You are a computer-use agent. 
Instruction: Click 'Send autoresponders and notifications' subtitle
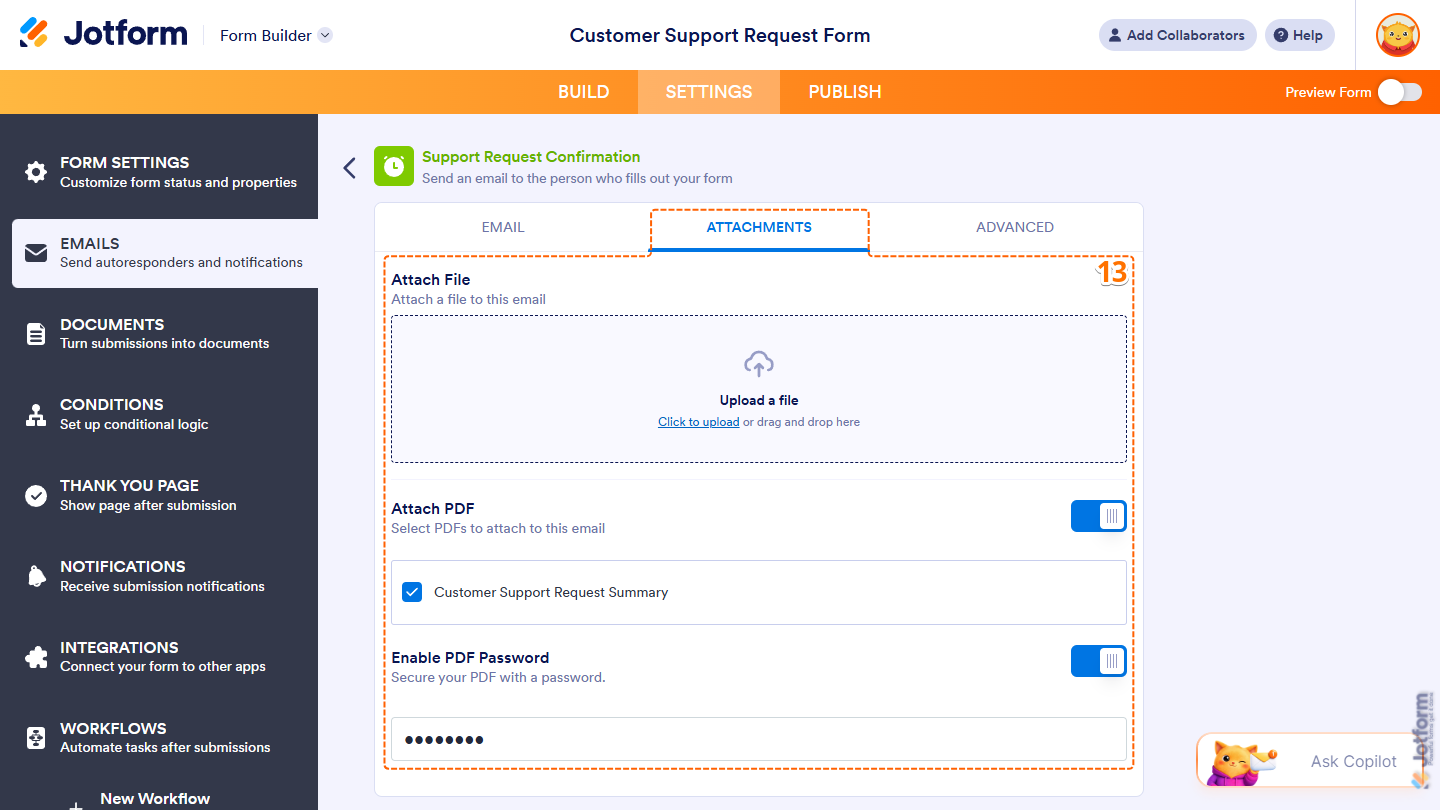181,263
